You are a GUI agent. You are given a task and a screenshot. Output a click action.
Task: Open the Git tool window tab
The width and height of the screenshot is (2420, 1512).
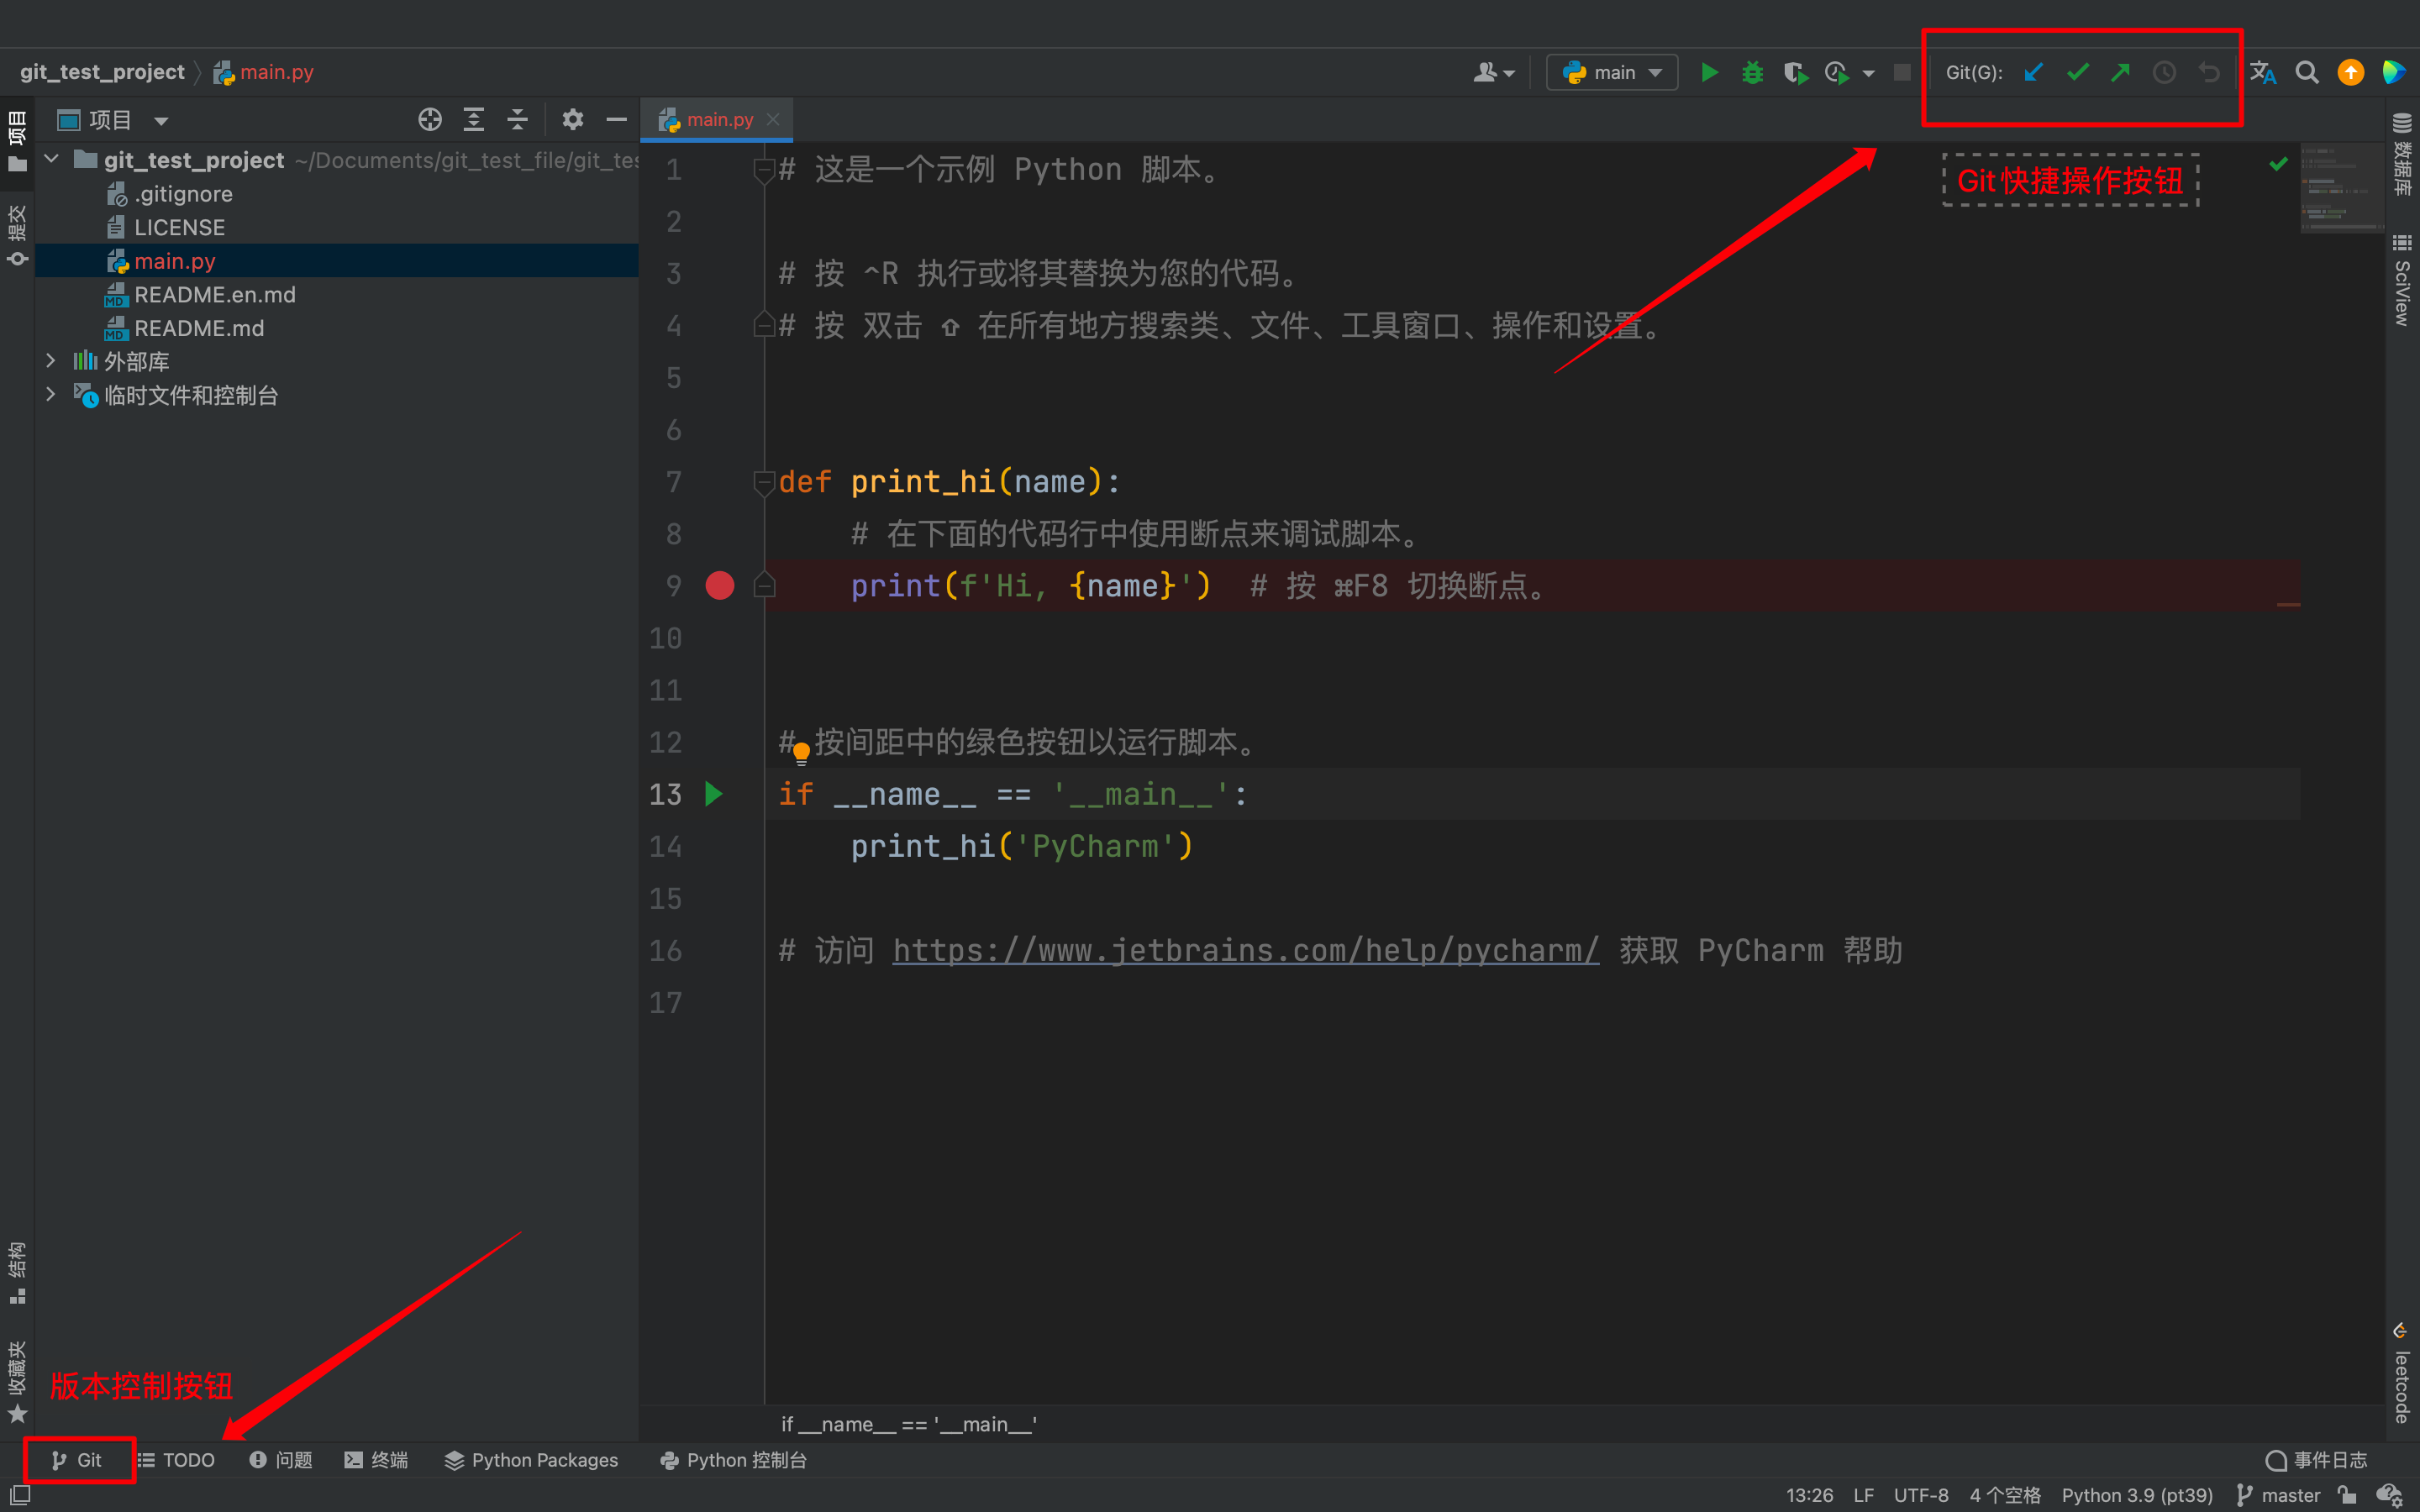pyautogui.click(x=77, y=1460)
